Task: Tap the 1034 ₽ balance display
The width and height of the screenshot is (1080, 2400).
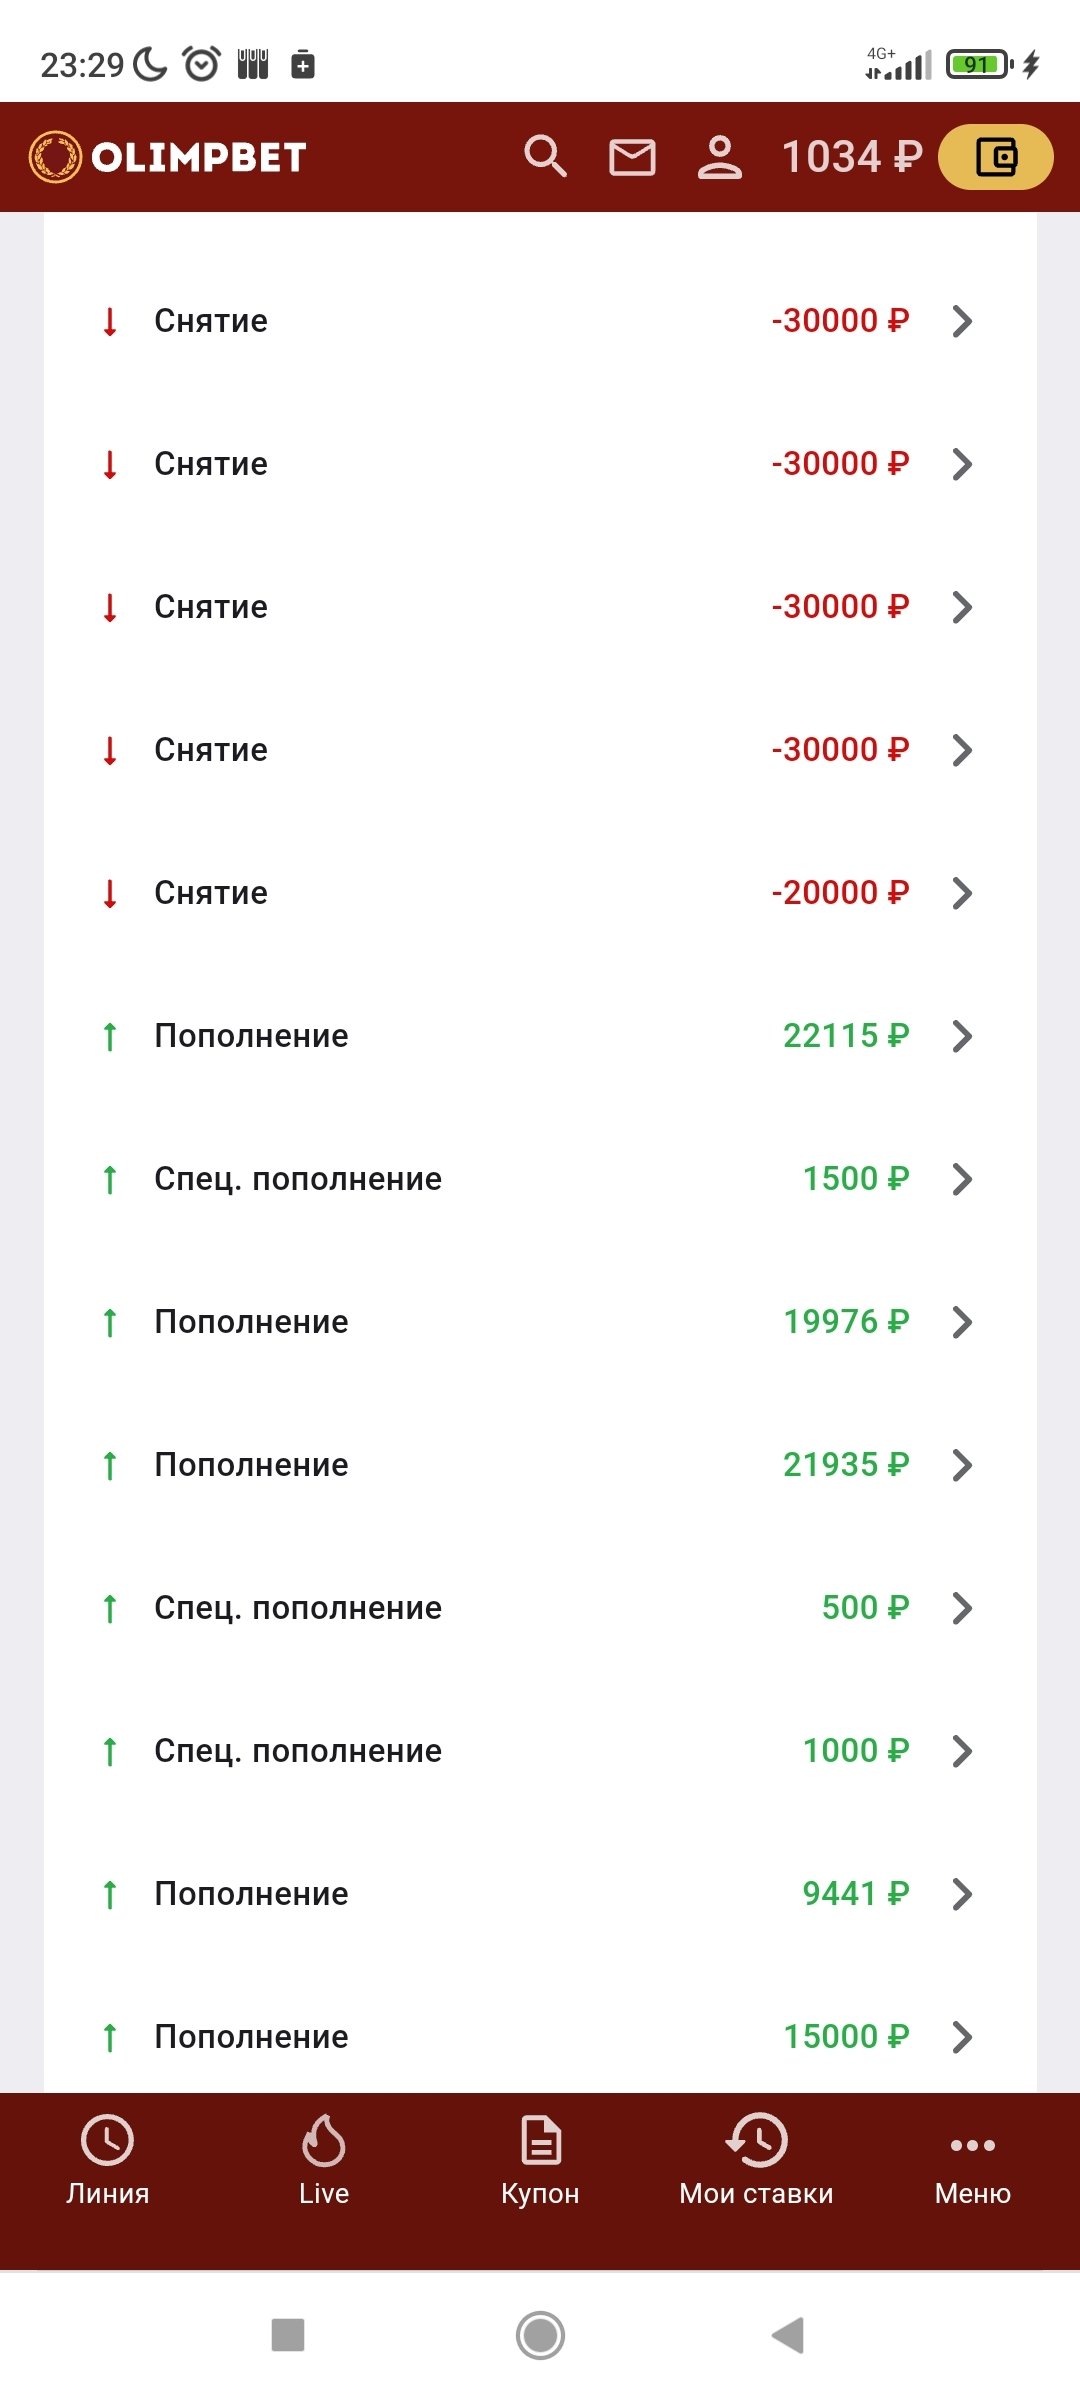Action: (851, 157)
